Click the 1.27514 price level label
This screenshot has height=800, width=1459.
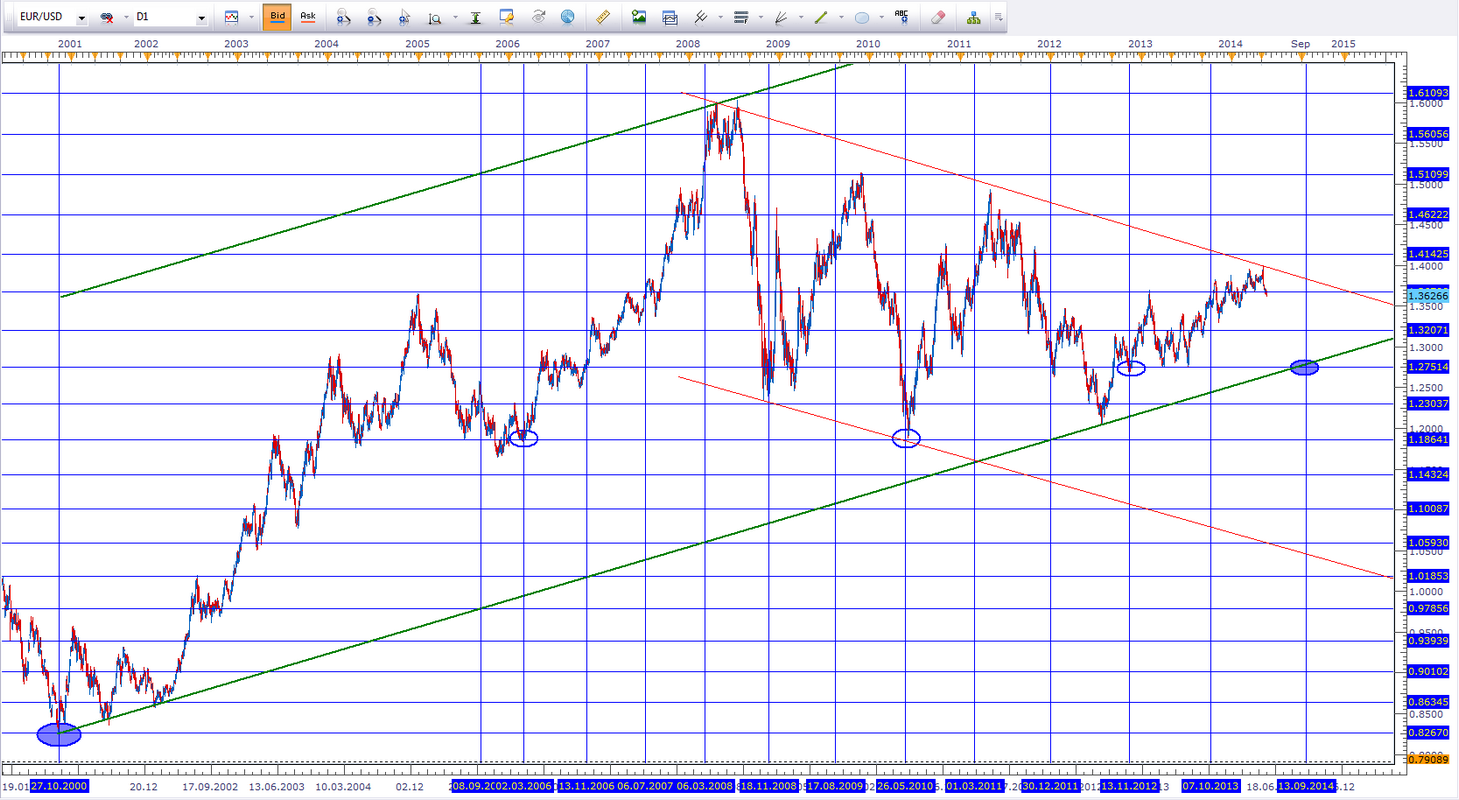1427,367
